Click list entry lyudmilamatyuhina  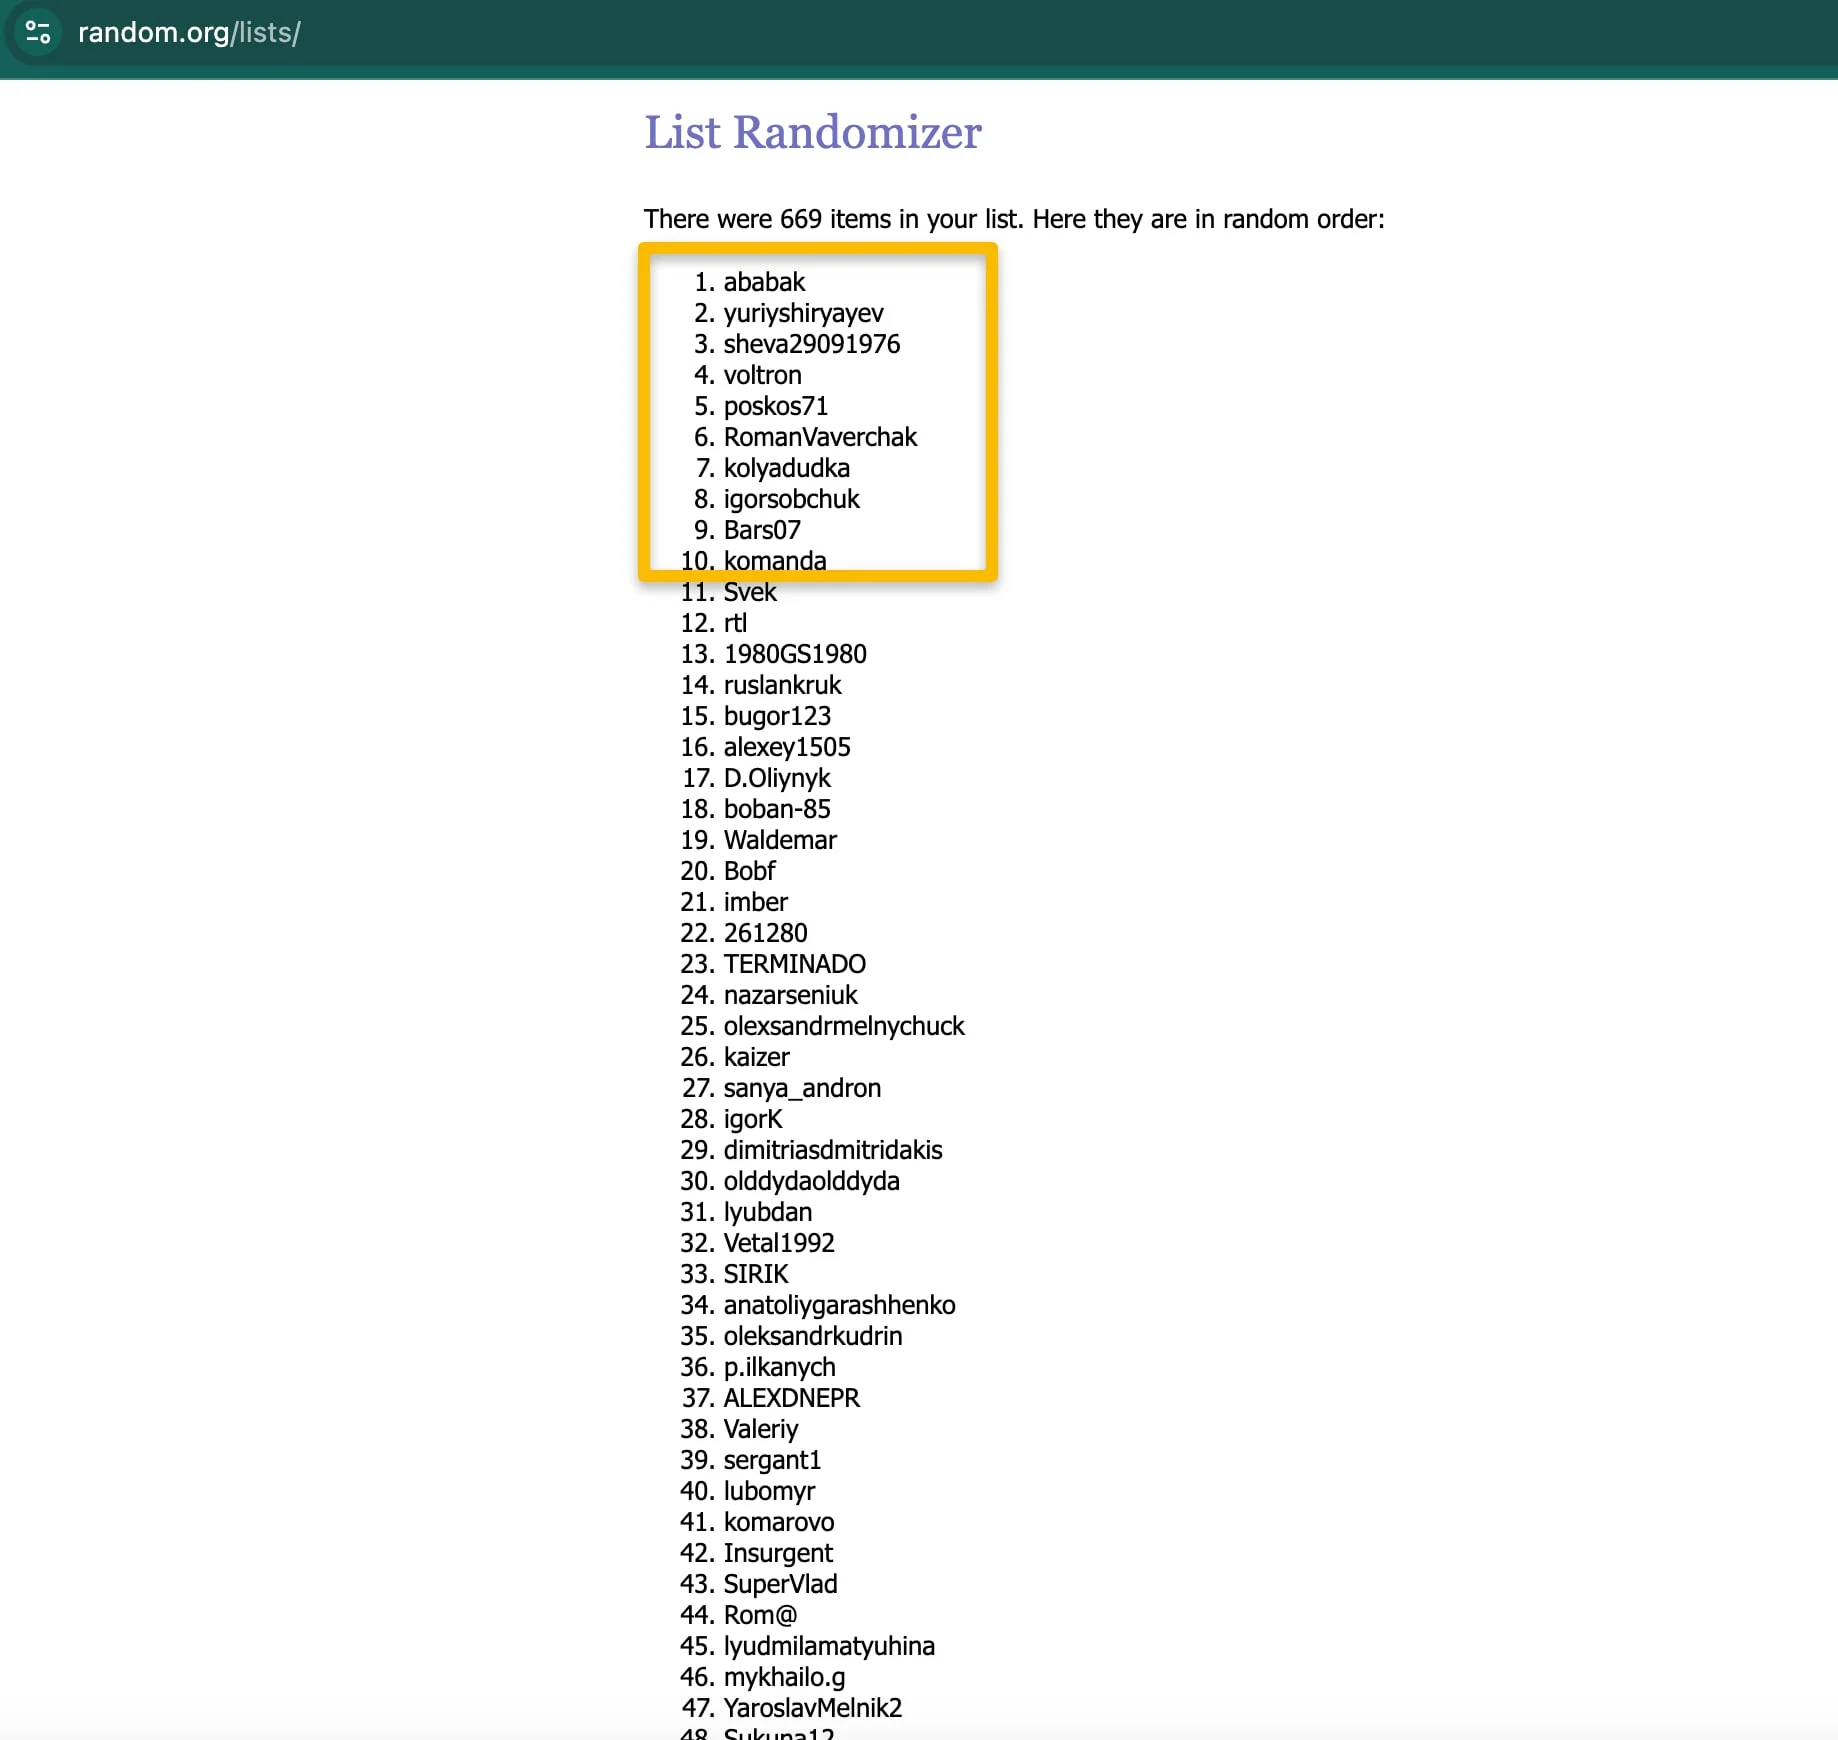[829, 1646]
